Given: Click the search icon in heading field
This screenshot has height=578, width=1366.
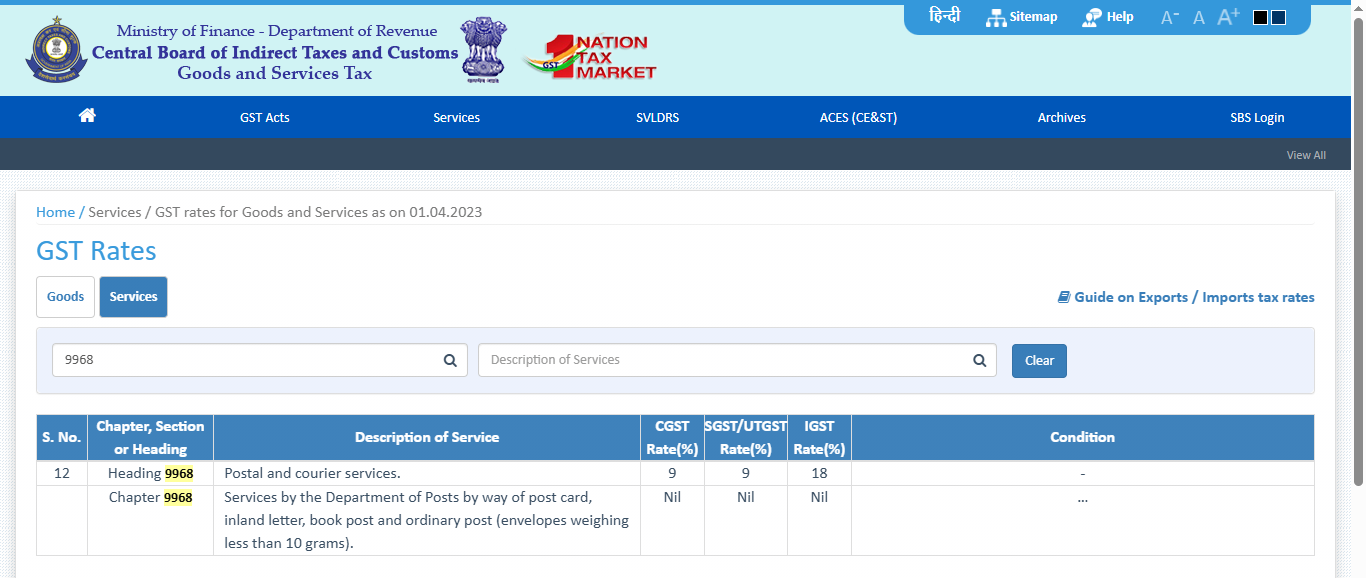Looking at the screenshot, I should [450, 360].
